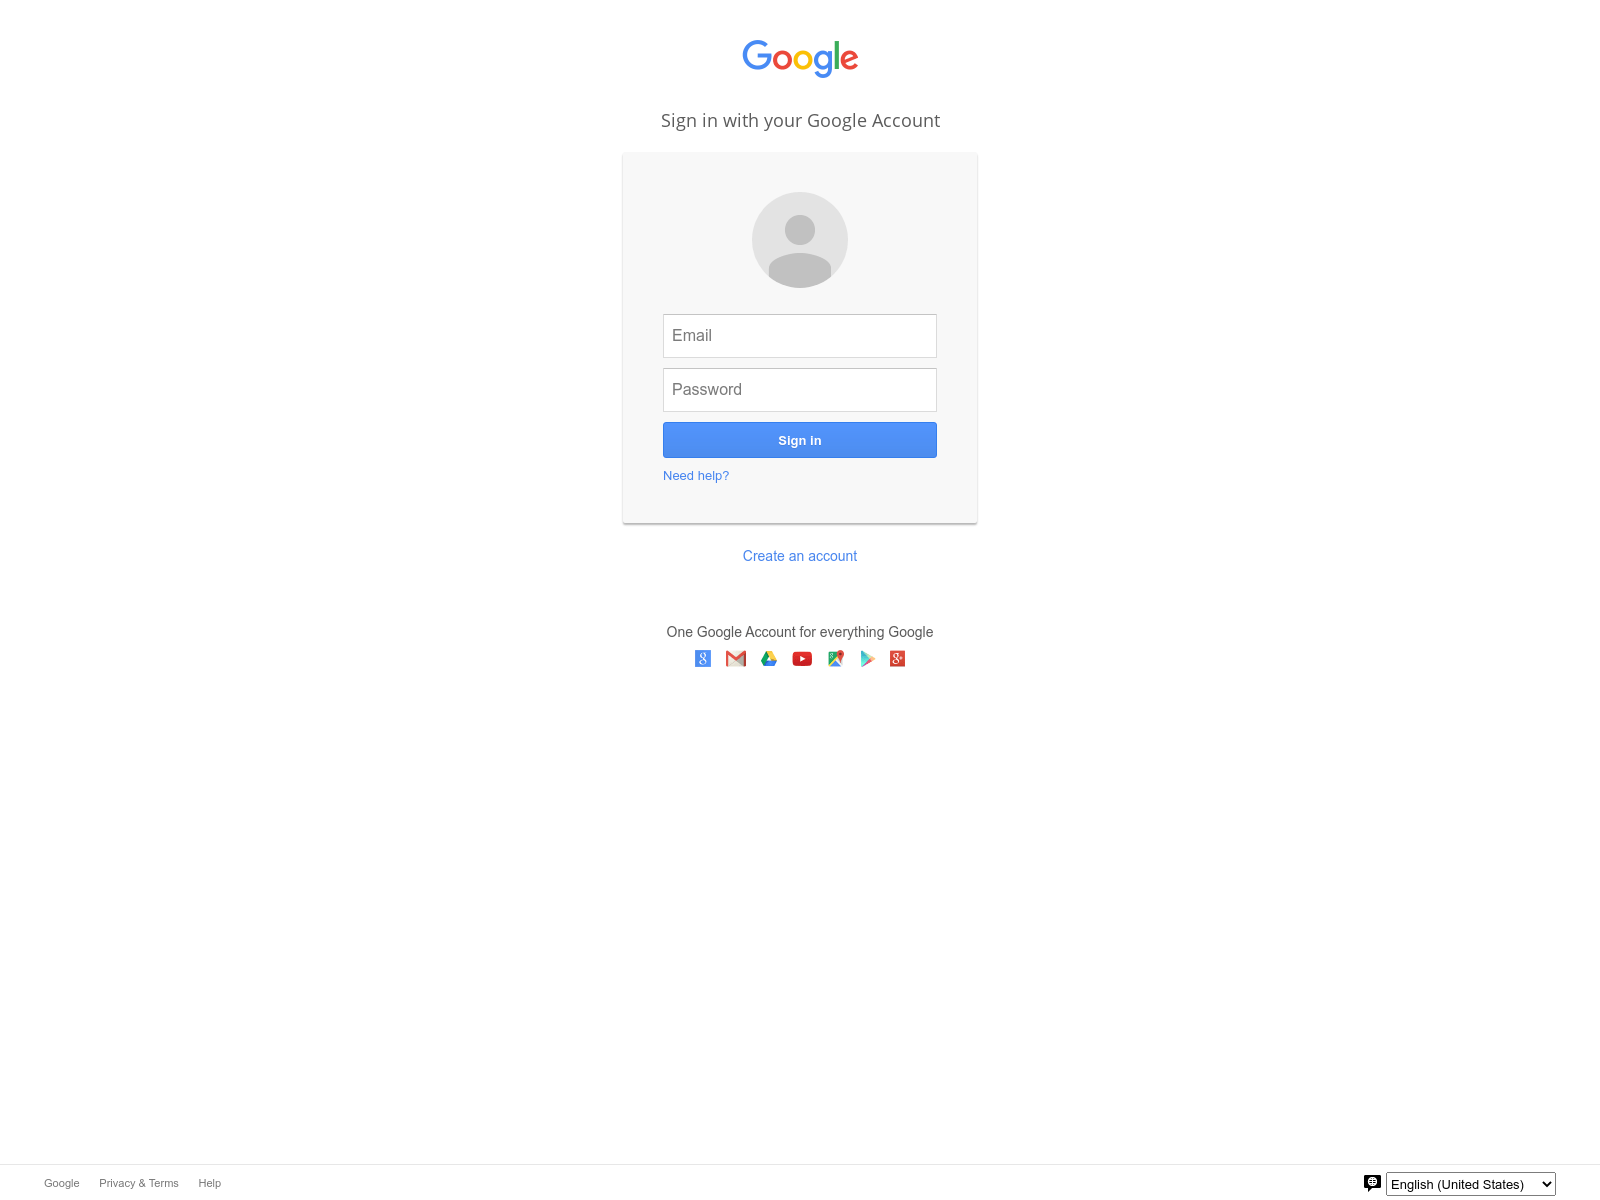Click the Google Play triangle icon

tap(867, 658)
